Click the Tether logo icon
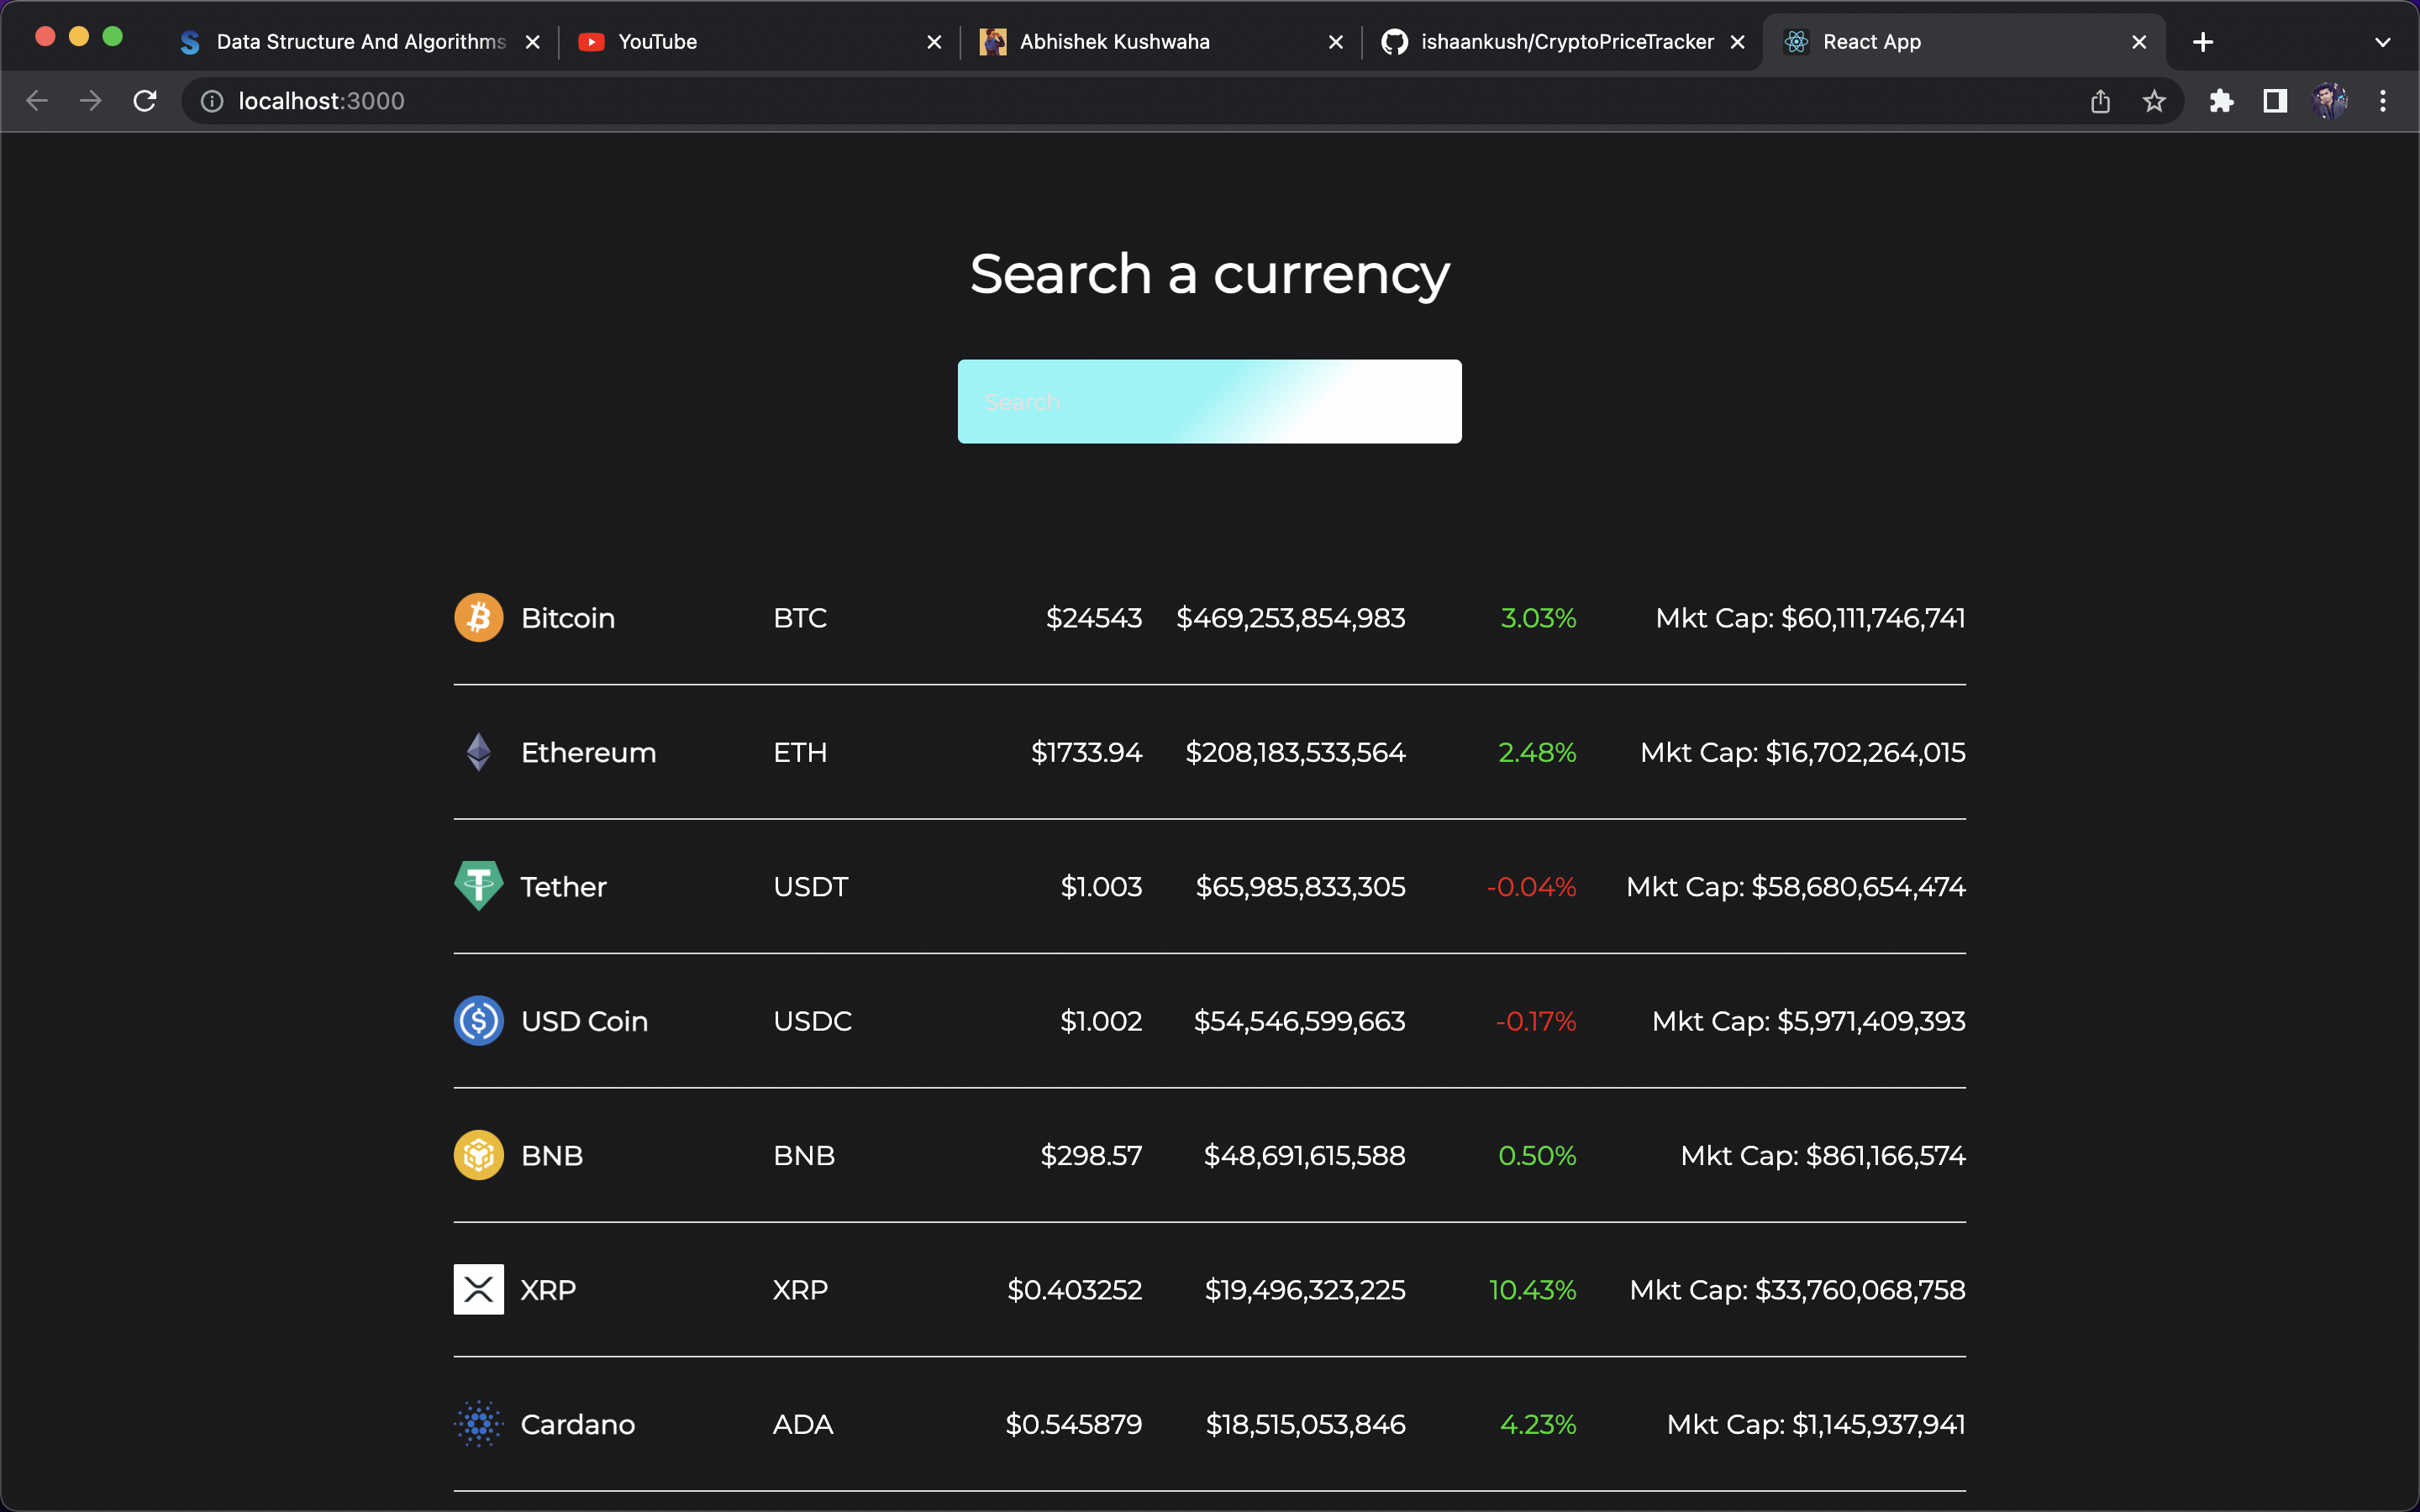The height and width of the screenshot is (1512, 2420). 478,886
